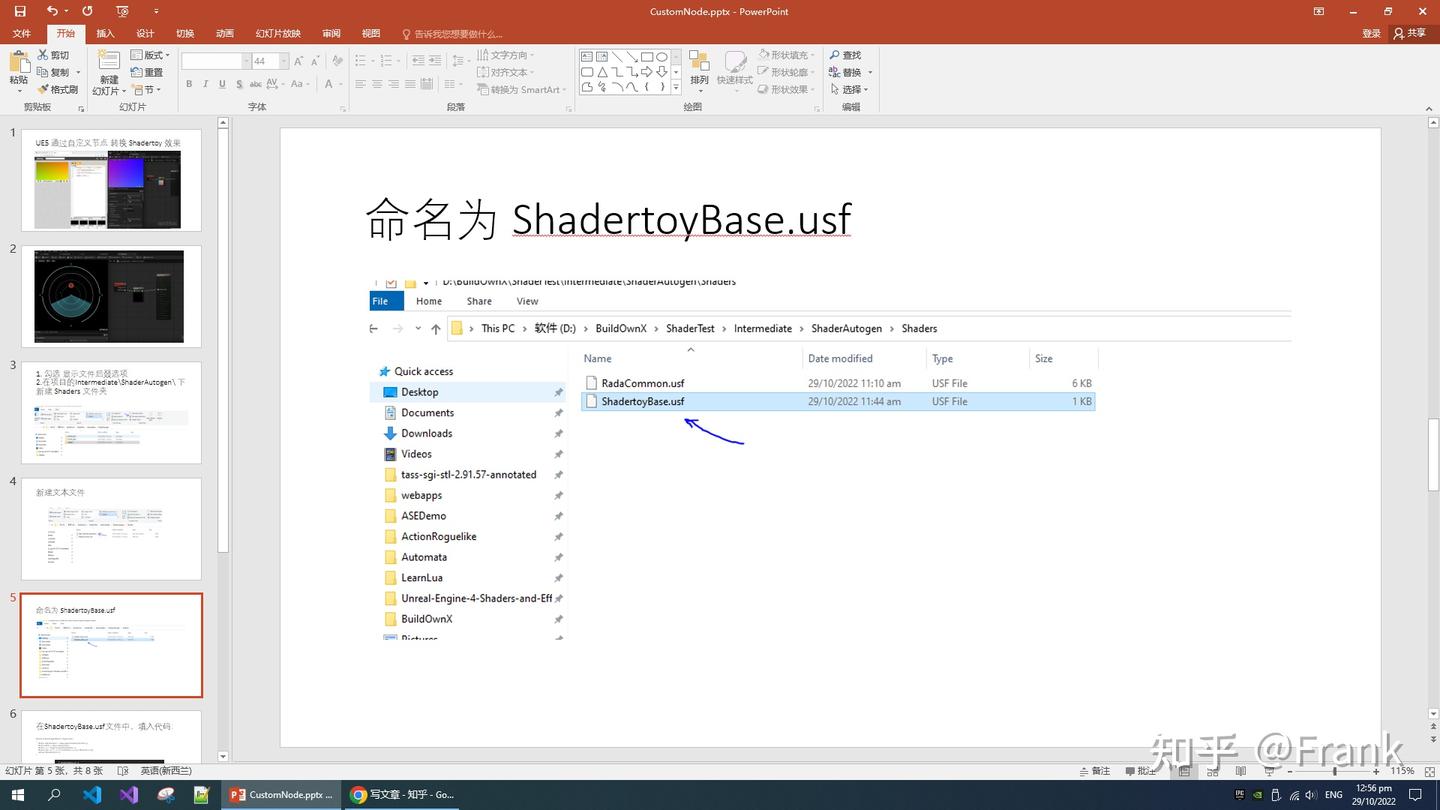Image resolution: width=1440 pixels, height=810 pixels.
Task: Open the 视图 ribbon tab
Action: coord(370,33)
